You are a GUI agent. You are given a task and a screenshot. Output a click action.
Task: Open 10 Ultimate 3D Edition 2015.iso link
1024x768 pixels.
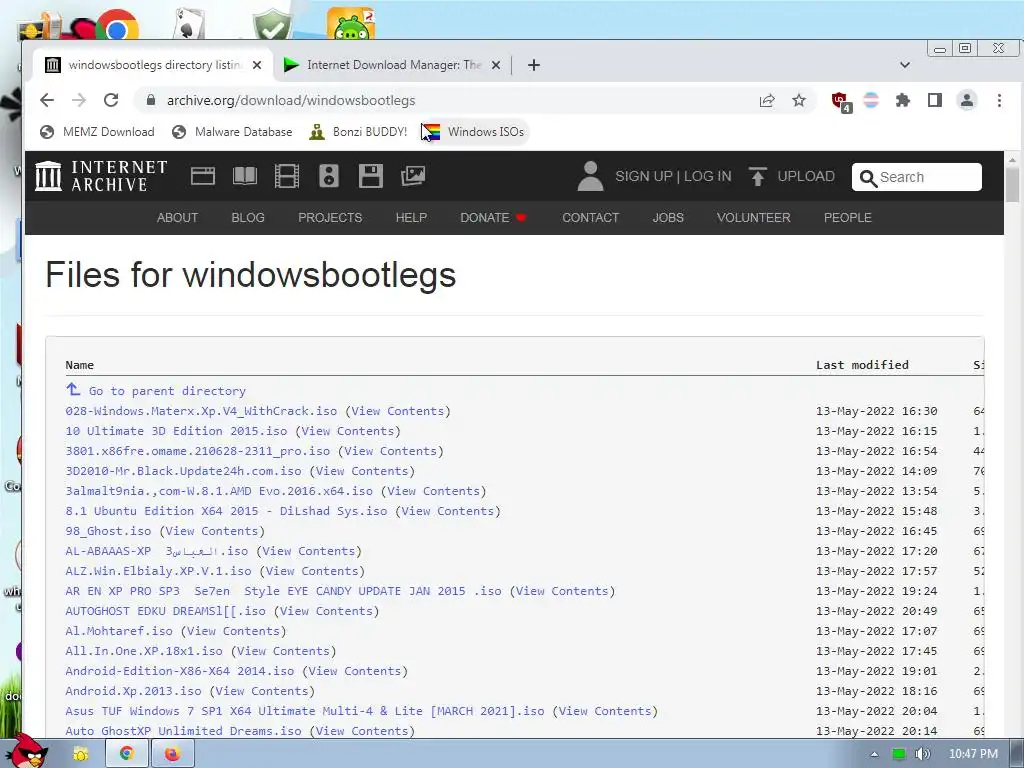click(176, 431)
